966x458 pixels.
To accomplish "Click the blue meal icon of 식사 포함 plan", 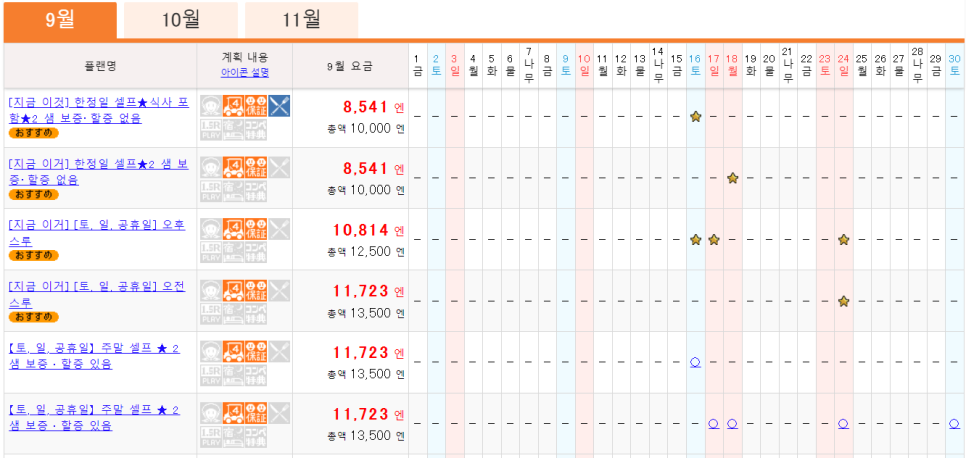I will 279,106.
